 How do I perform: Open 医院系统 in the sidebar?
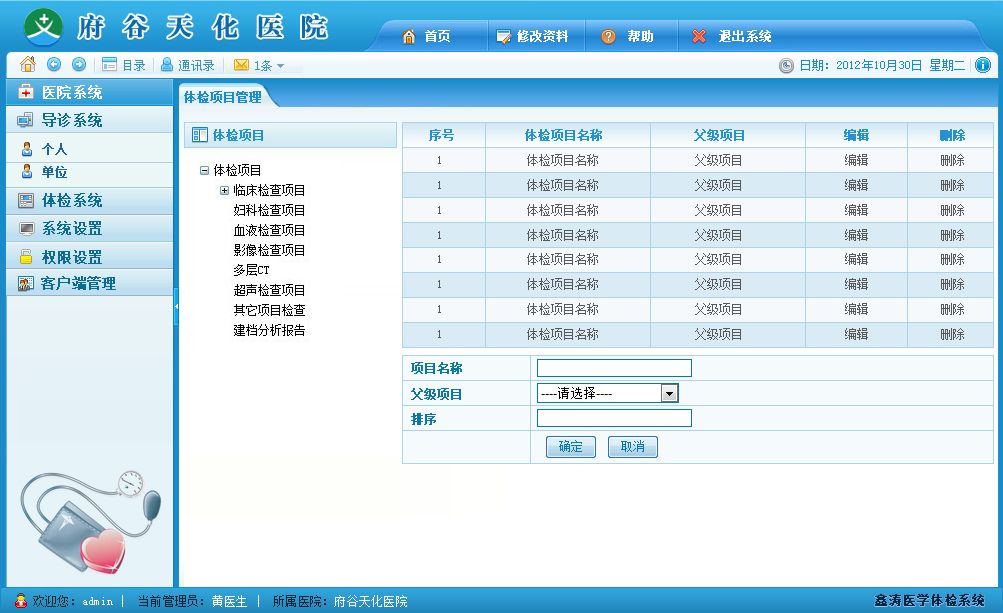pyautogui.click(x=90, y=92)
